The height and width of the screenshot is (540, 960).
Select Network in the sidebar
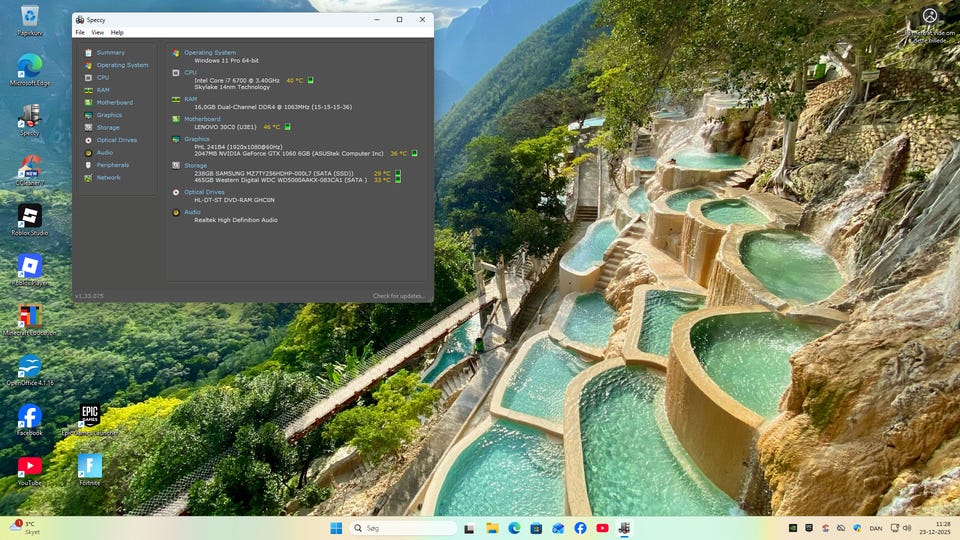[x=108, y=177]
